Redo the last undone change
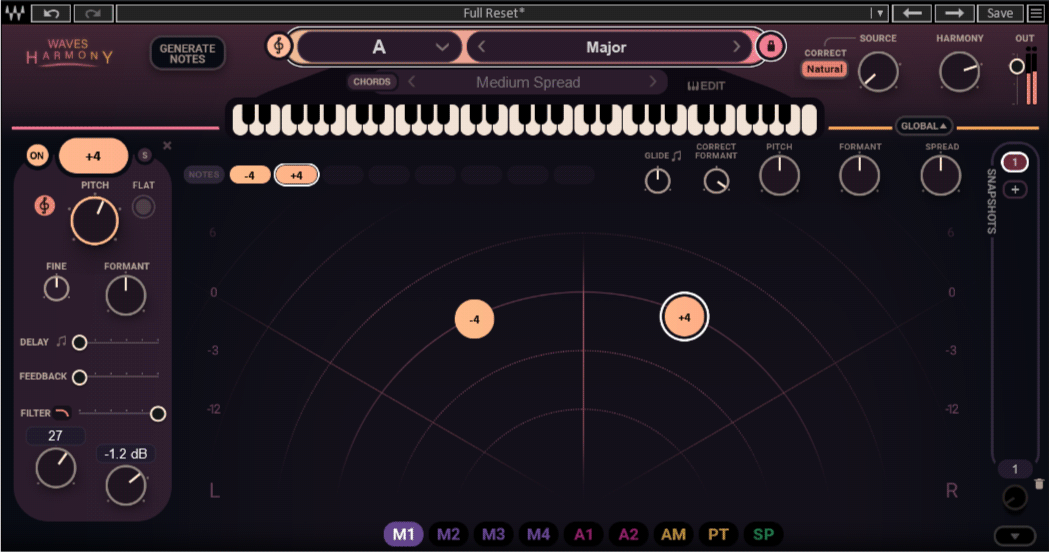Viewport: 1049px width, 552px height. coord(93,13)
